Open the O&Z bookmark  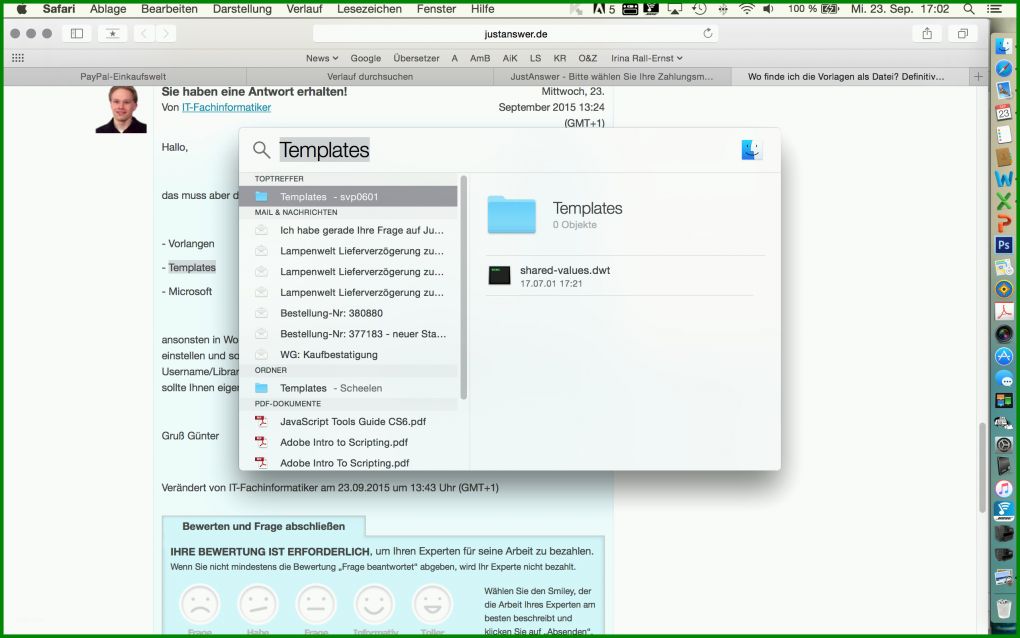pos(587,58)
